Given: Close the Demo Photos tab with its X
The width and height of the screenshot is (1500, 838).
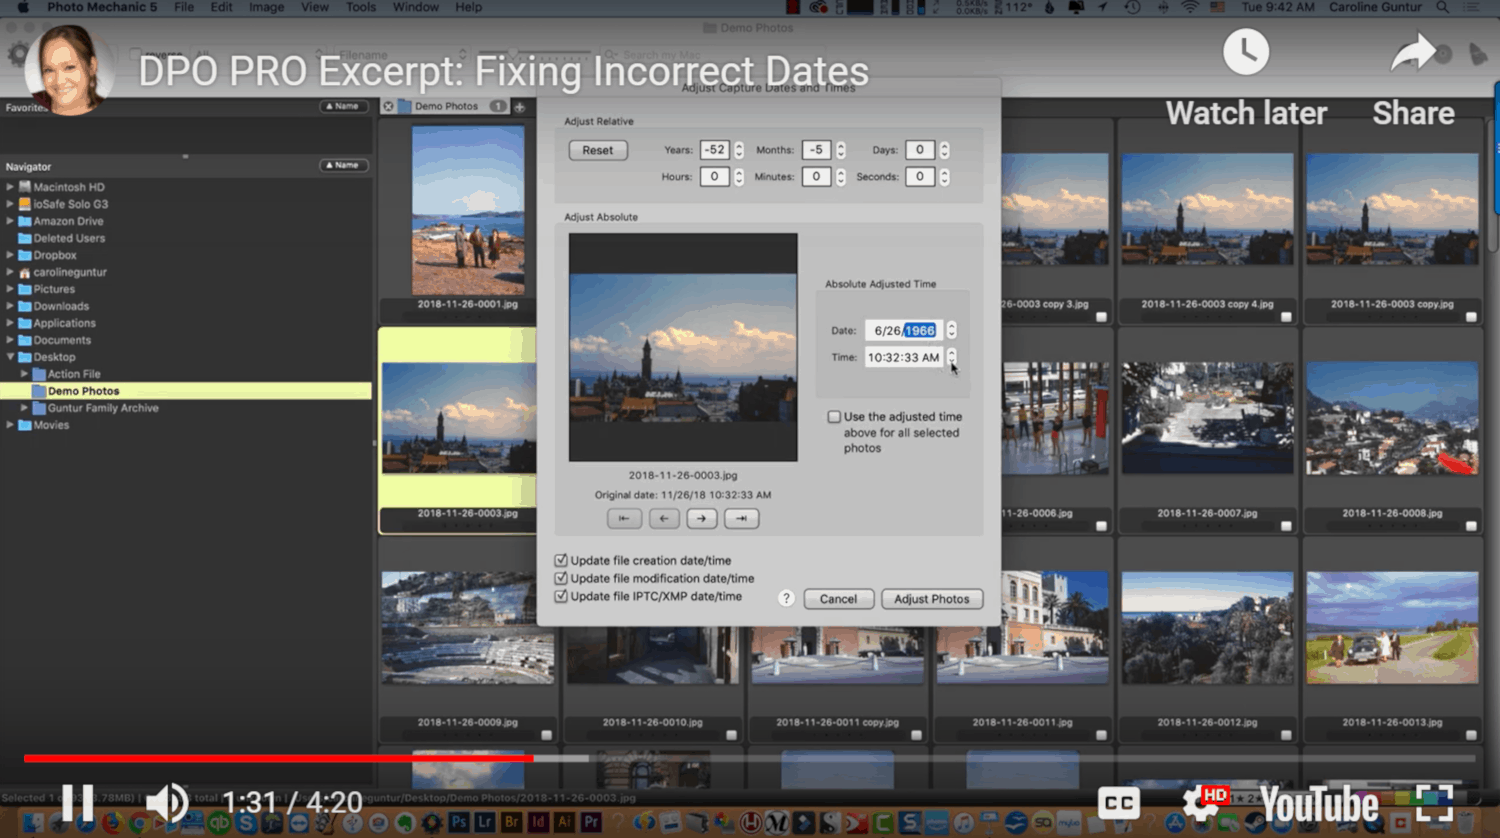Looking at the screenshot, I should (x=388, y=106).
